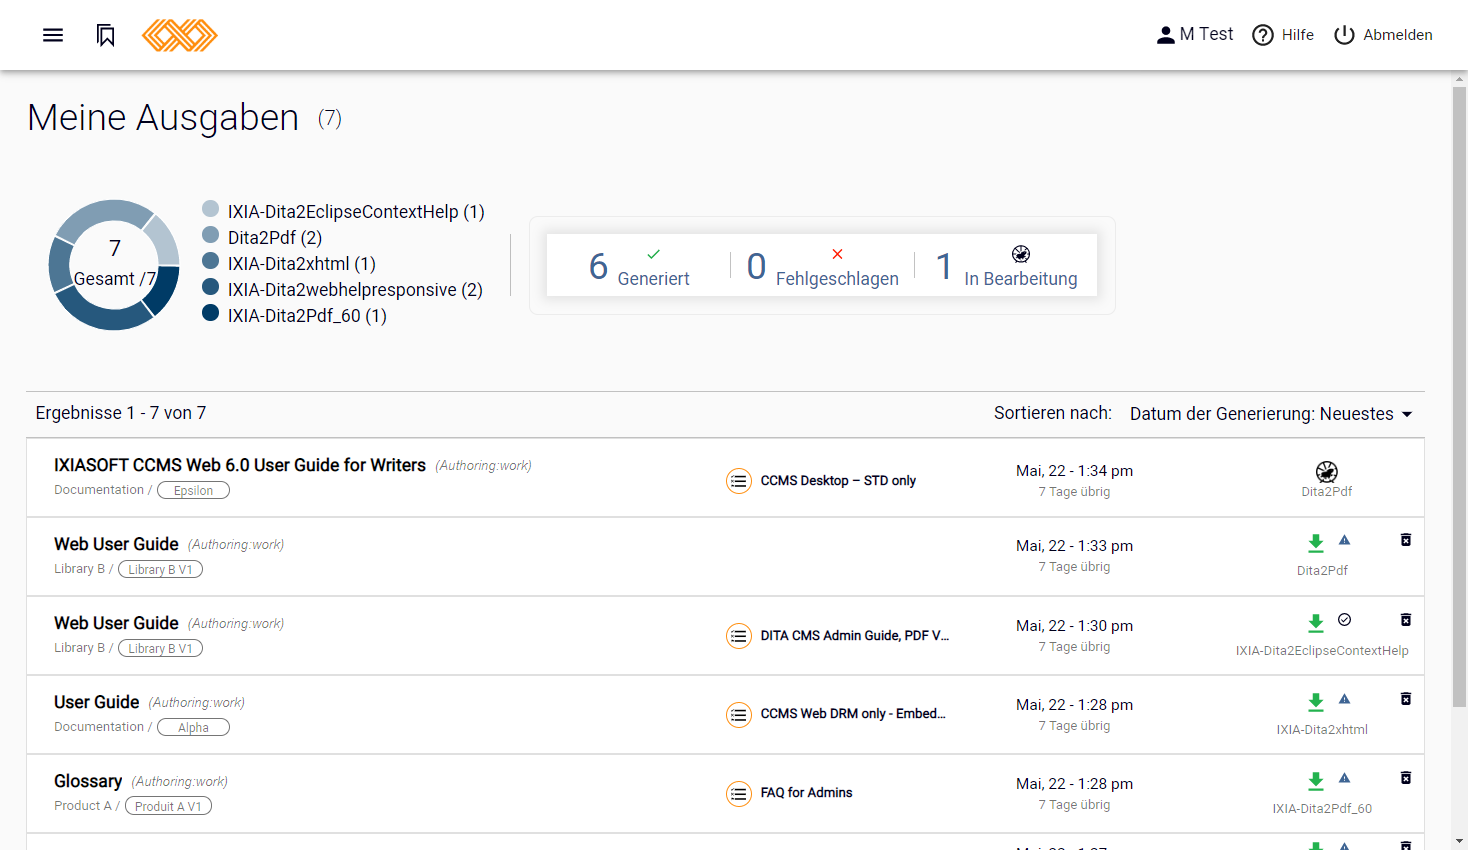
Task: Click the vertical page scrollbar
Action: (x=1460, y=395)
